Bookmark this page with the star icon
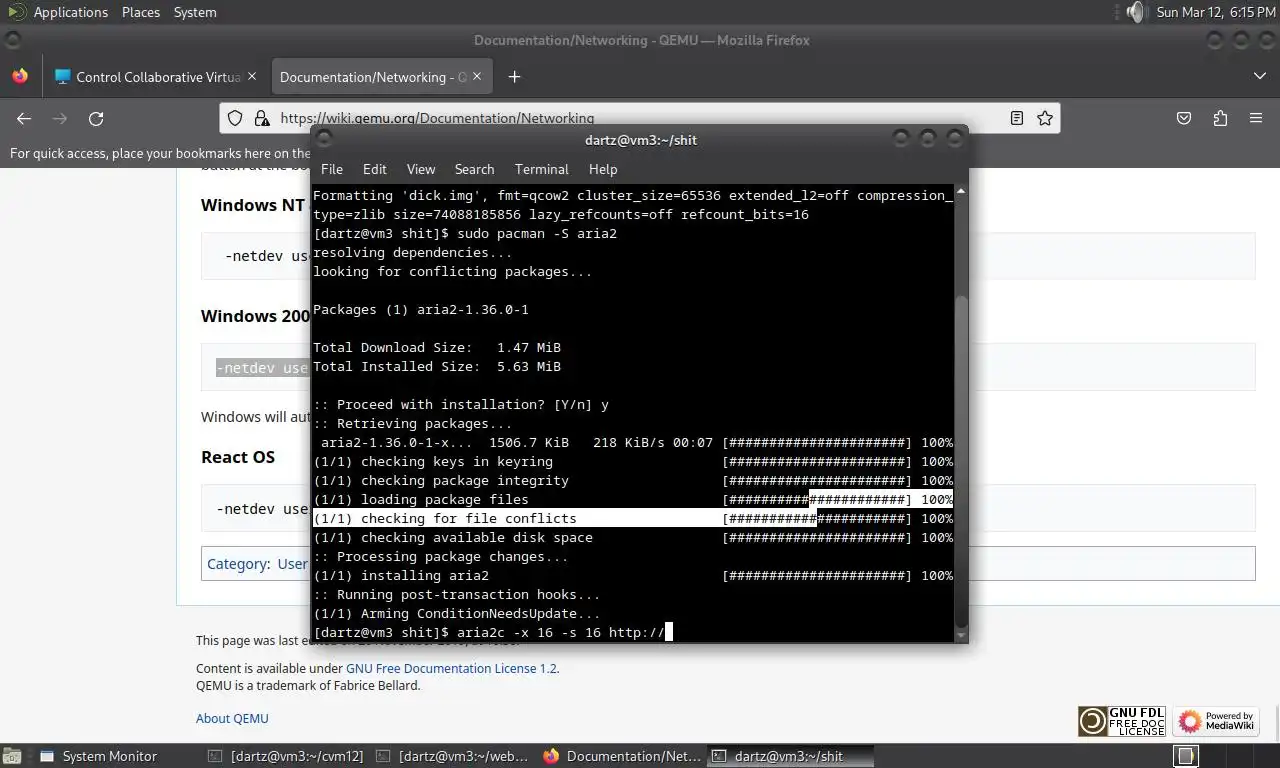 point(1045,118)
